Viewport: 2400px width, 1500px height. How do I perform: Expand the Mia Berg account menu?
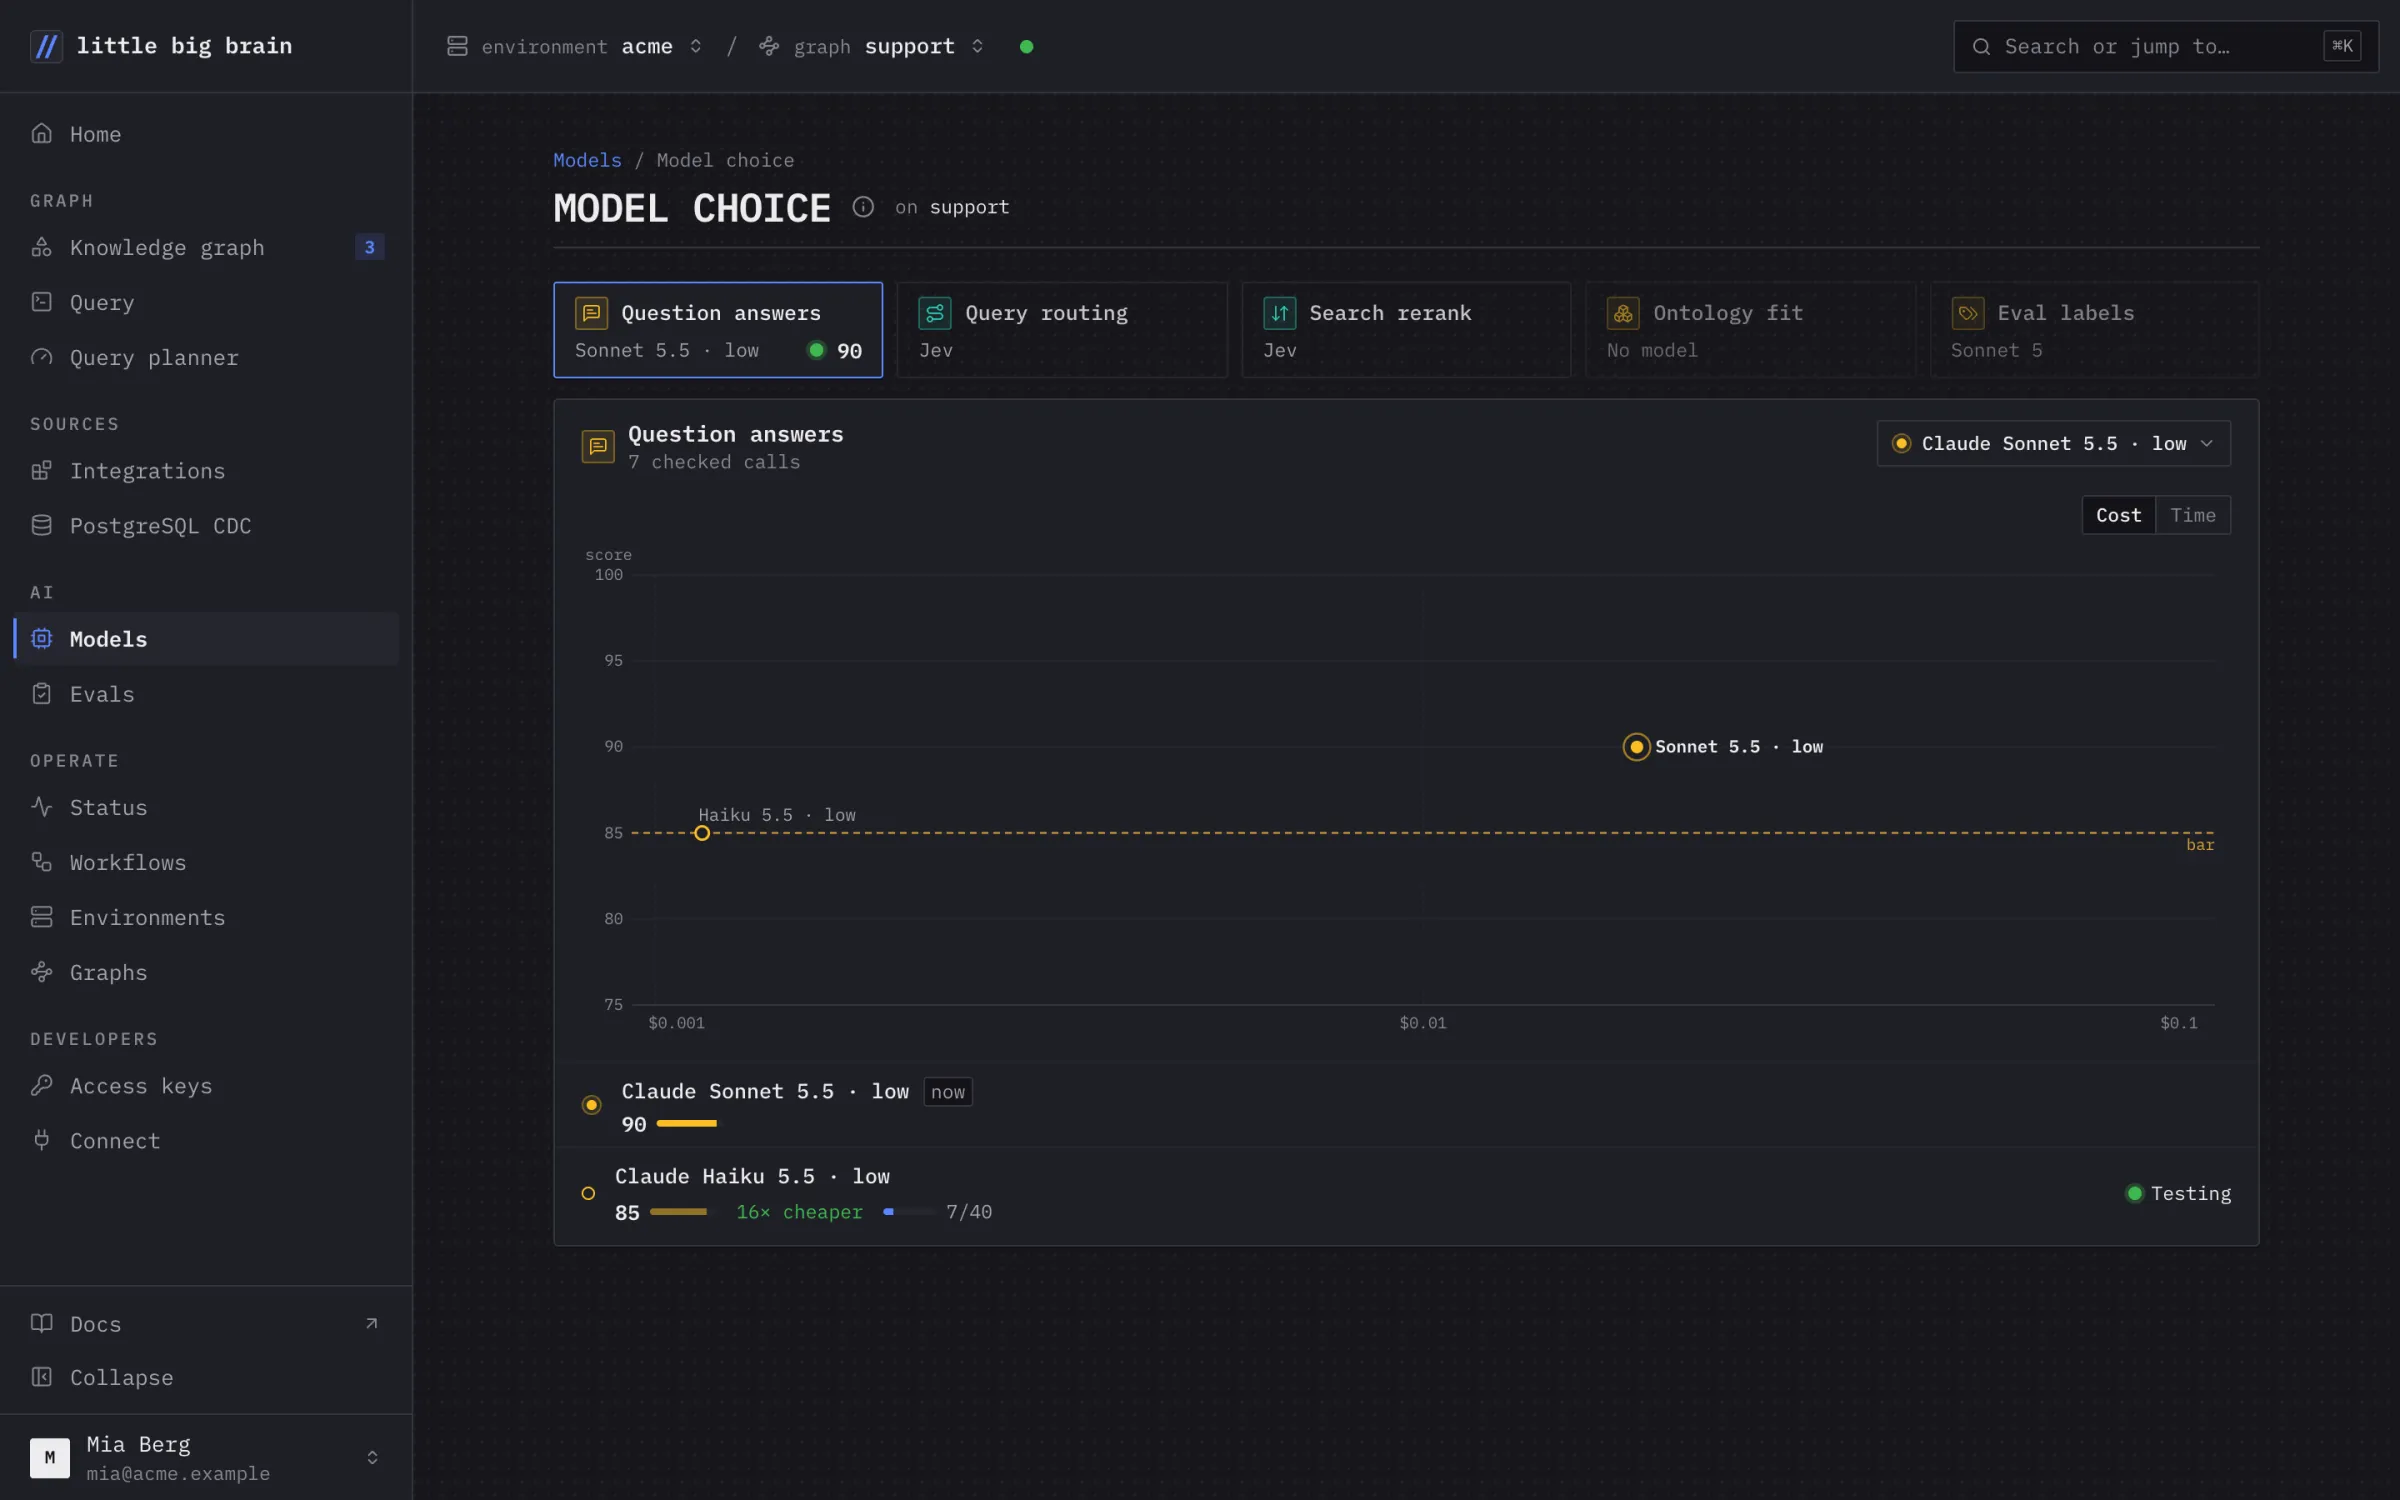(206, 1457)
